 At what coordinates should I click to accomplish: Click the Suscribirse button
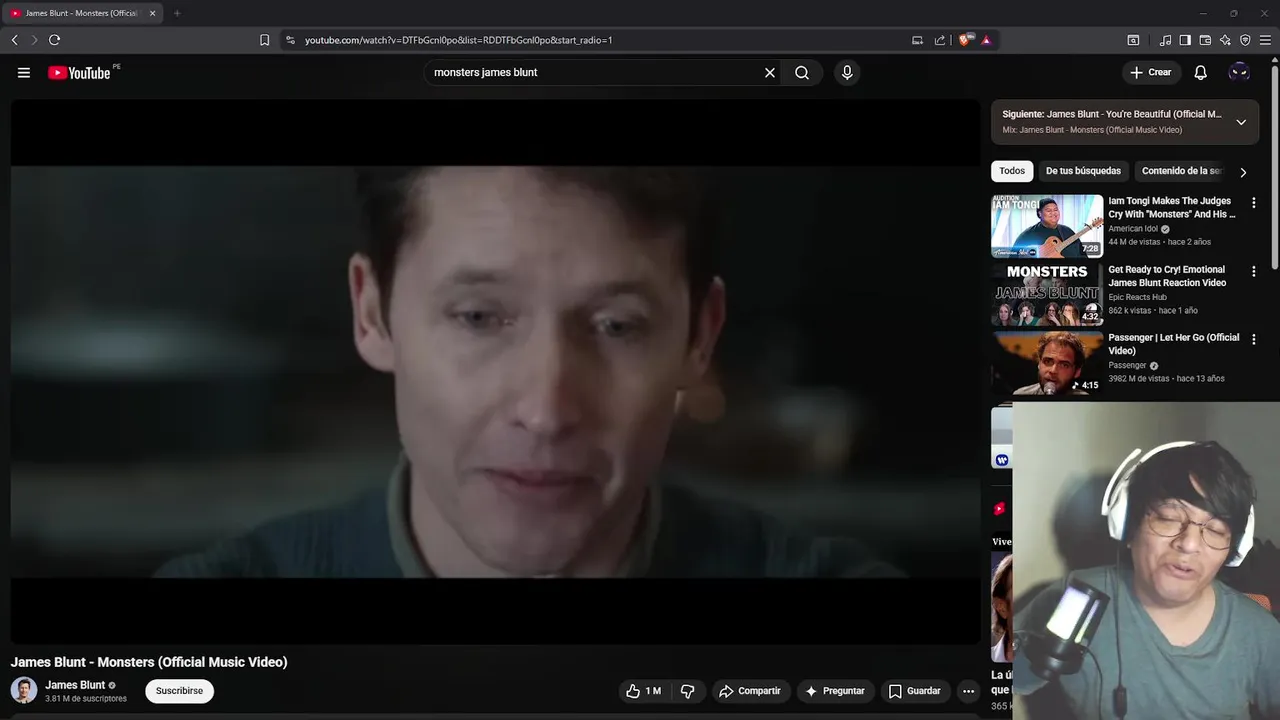click(x=179, y=691)
